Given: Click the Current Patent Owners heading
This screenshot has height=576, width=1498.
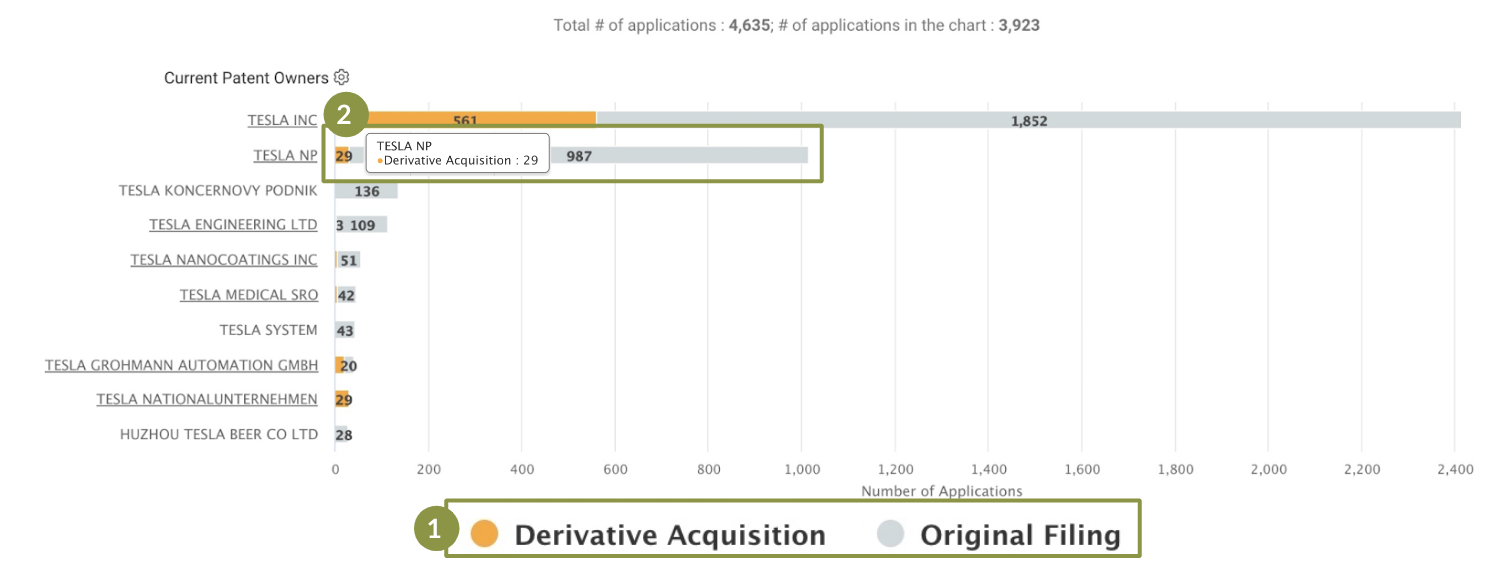Looking at the screenshot, I should 246,77.
